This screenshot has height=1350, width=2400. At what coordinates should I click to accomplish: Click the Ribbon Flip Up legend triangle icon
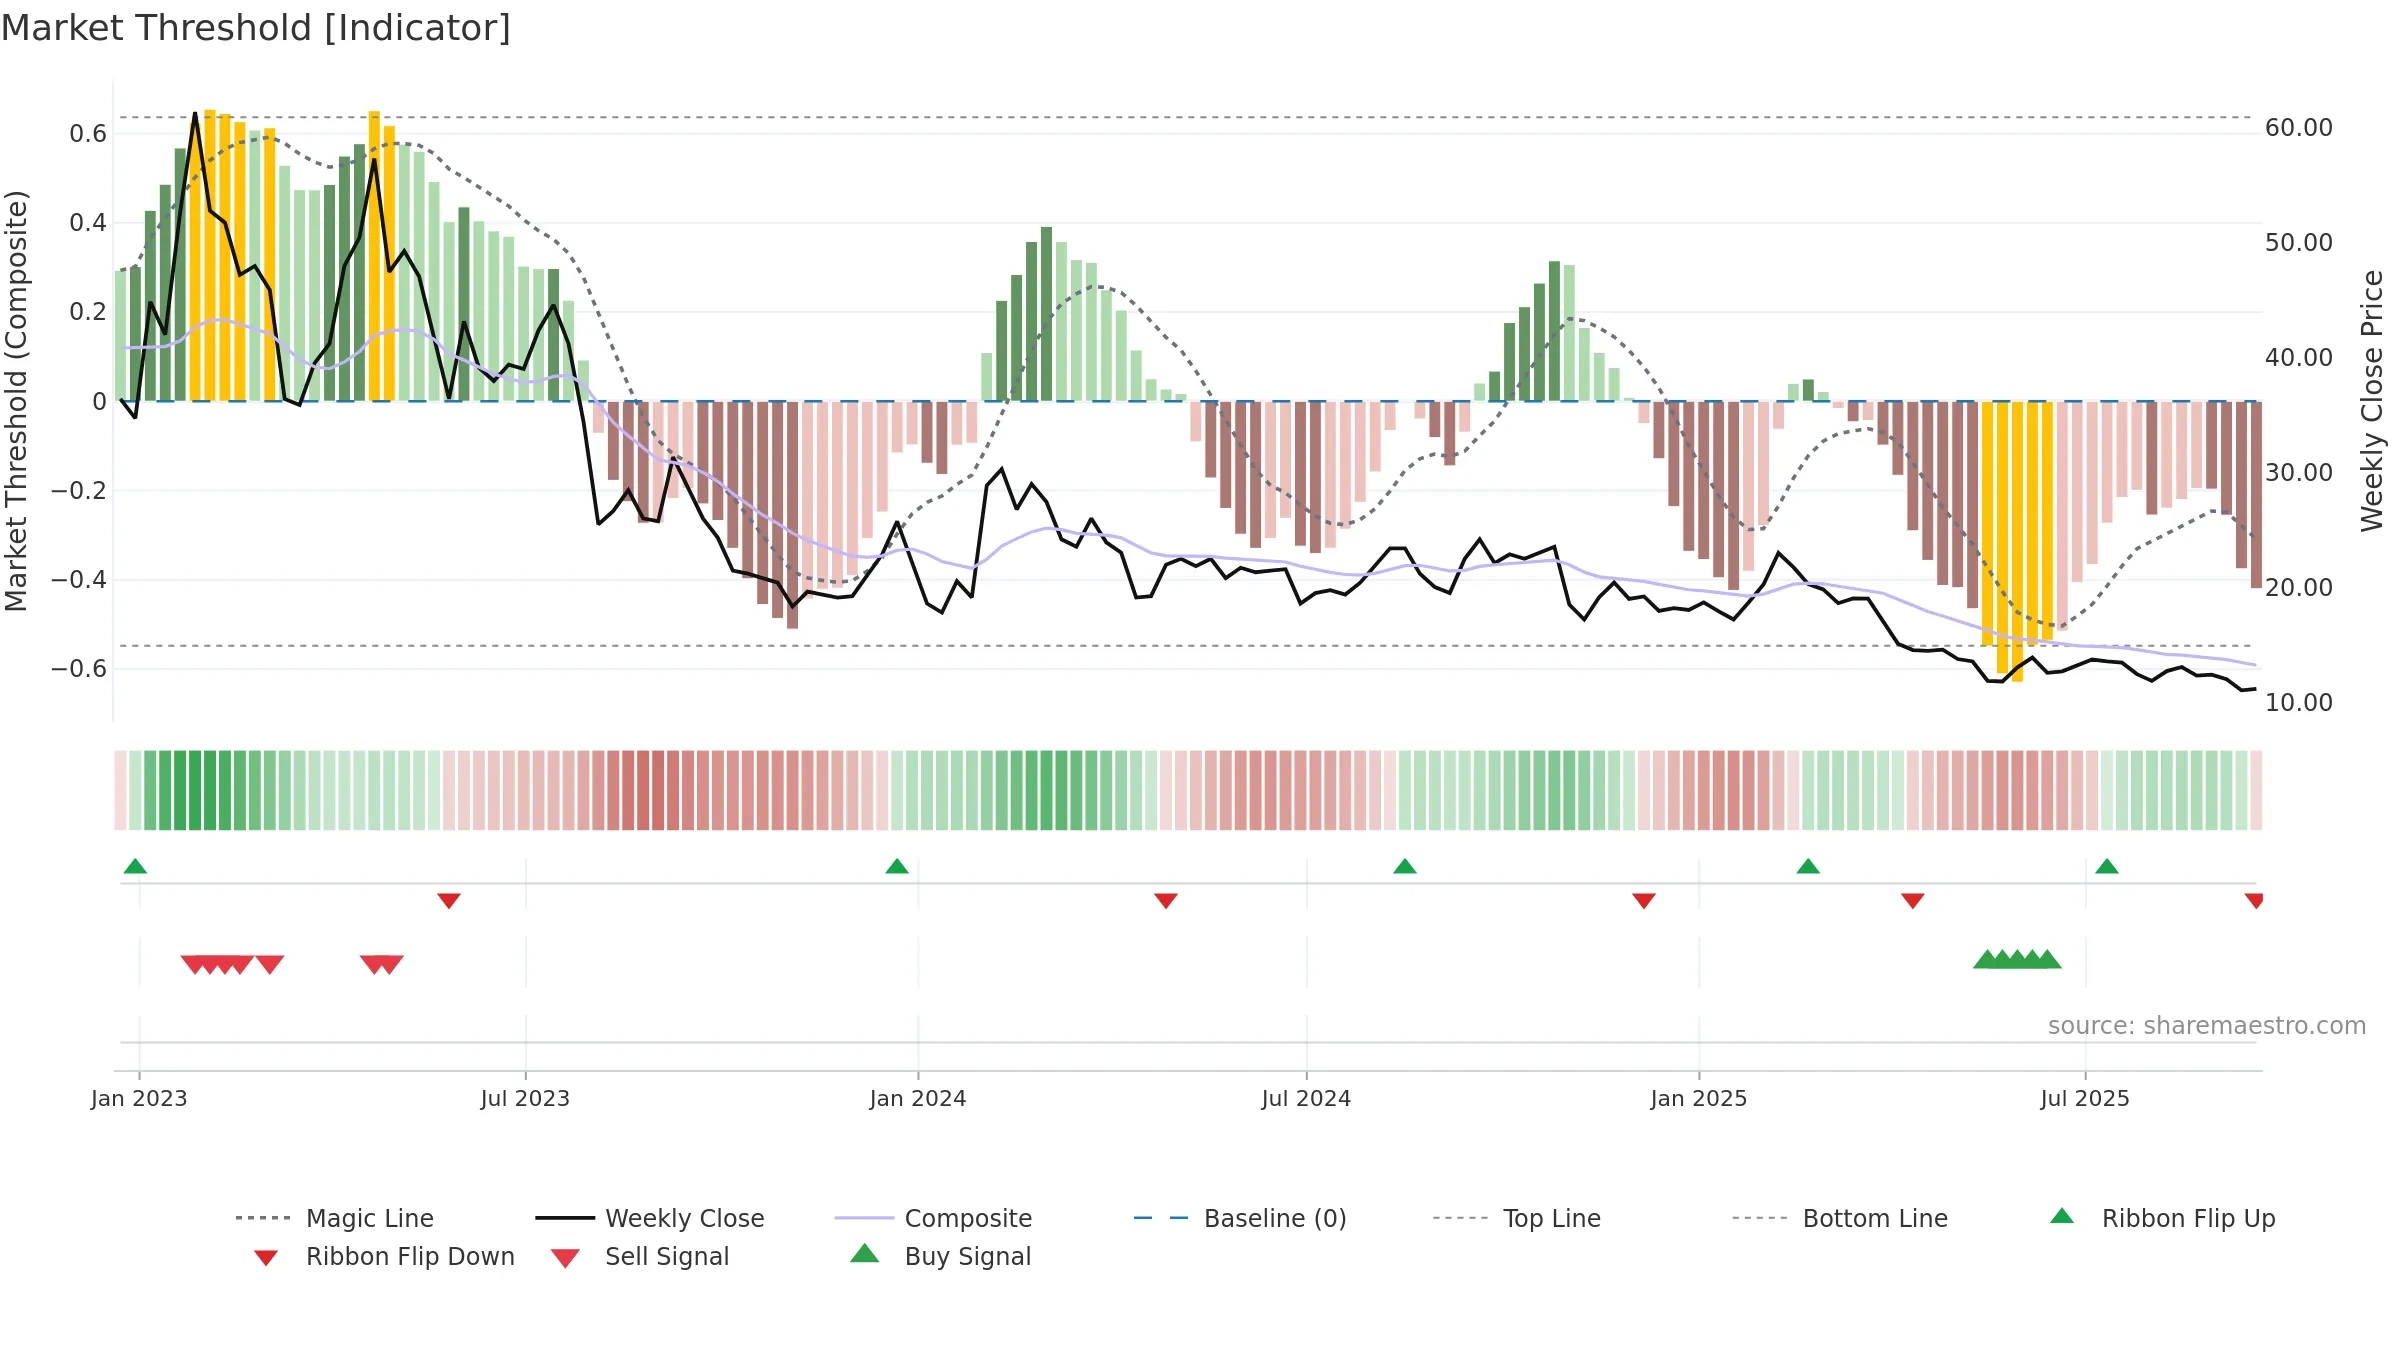[2062, 1216]
